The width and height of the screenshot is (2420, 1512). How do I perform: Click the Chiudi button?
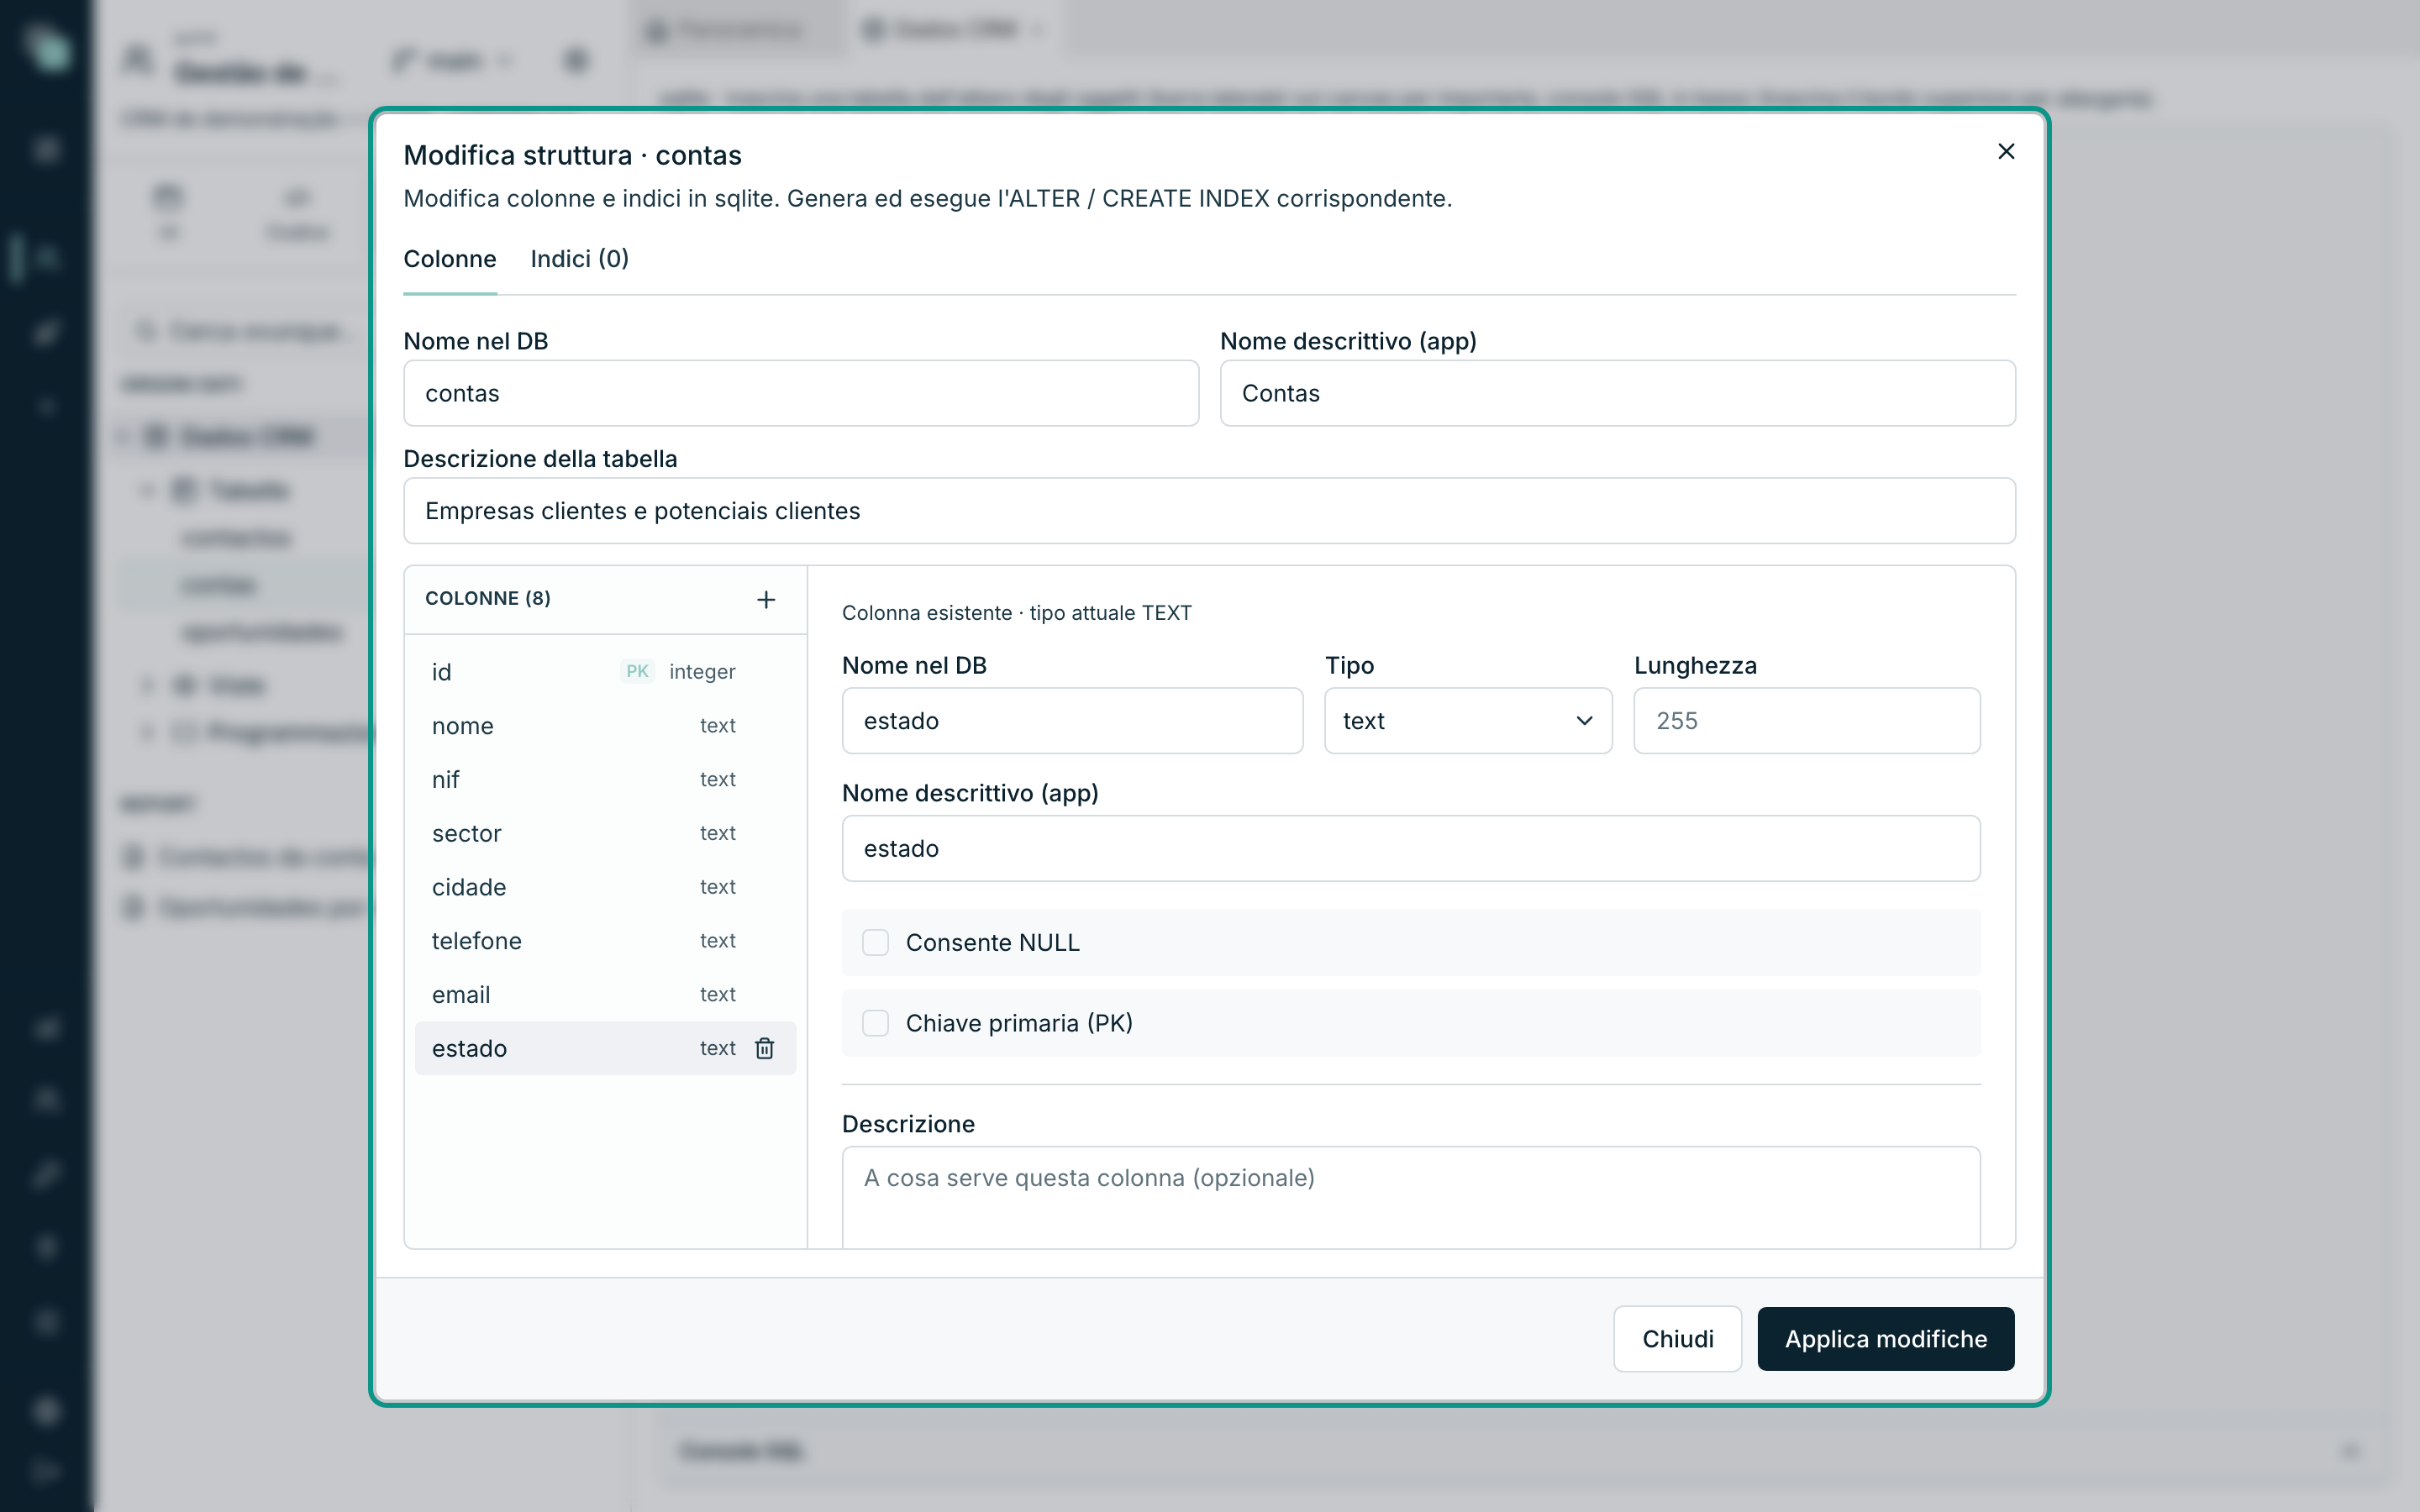pyautogui.click(x=1677, y=1339)
